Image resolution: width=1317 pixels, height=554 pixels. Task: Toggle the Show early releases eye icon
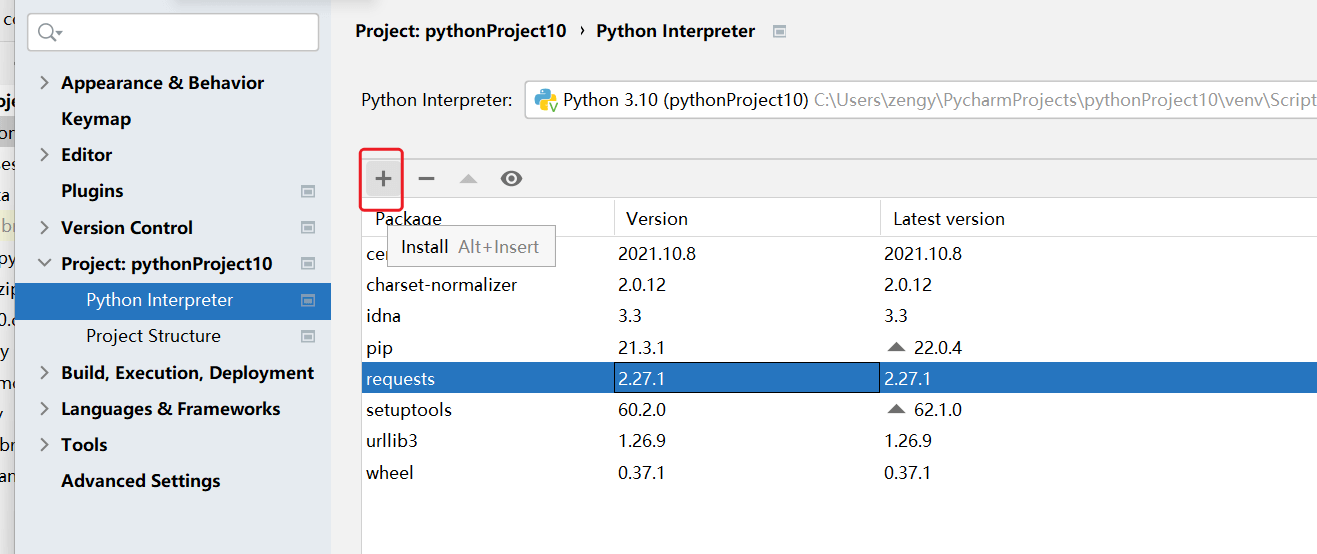tap(511, 179)
